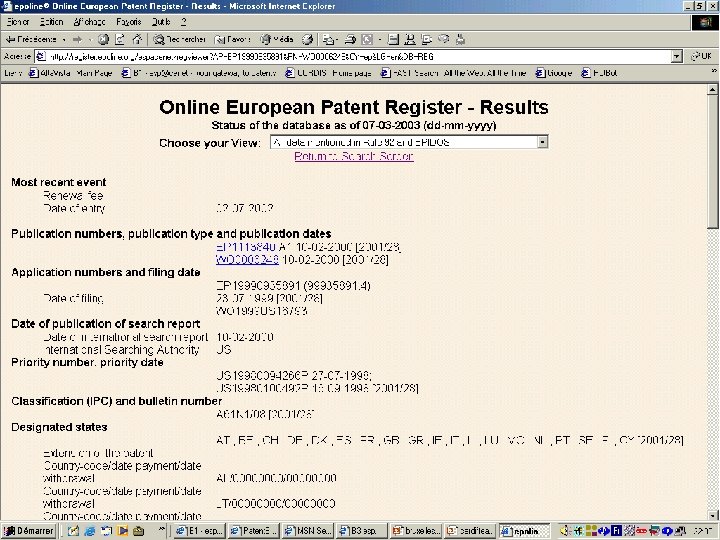Open the HotBot links bar shortcut
Screen dimensions: 720x540
click(x=599, y=73)
